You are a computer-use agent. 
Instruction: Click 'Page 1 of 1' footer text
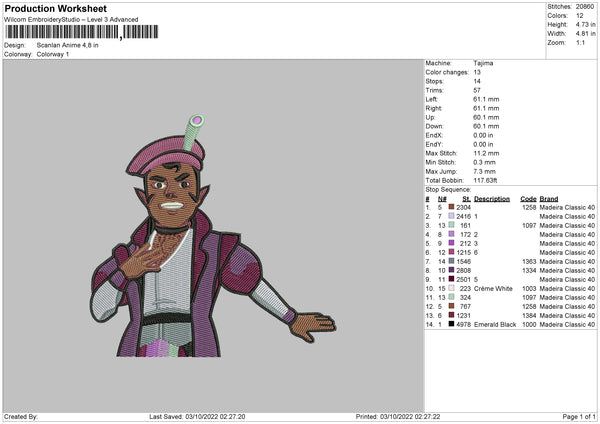(579, 417)
